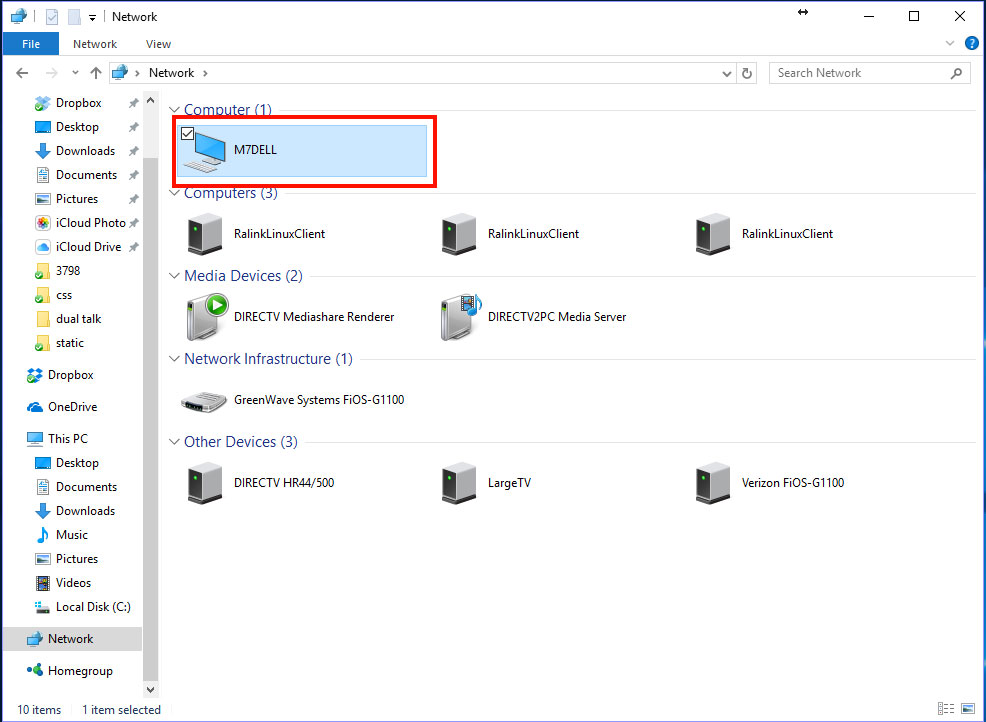This screenshot has height=722, width=986.
Task: Click New folder icon in title bar
Action: [x=74, y=17]
